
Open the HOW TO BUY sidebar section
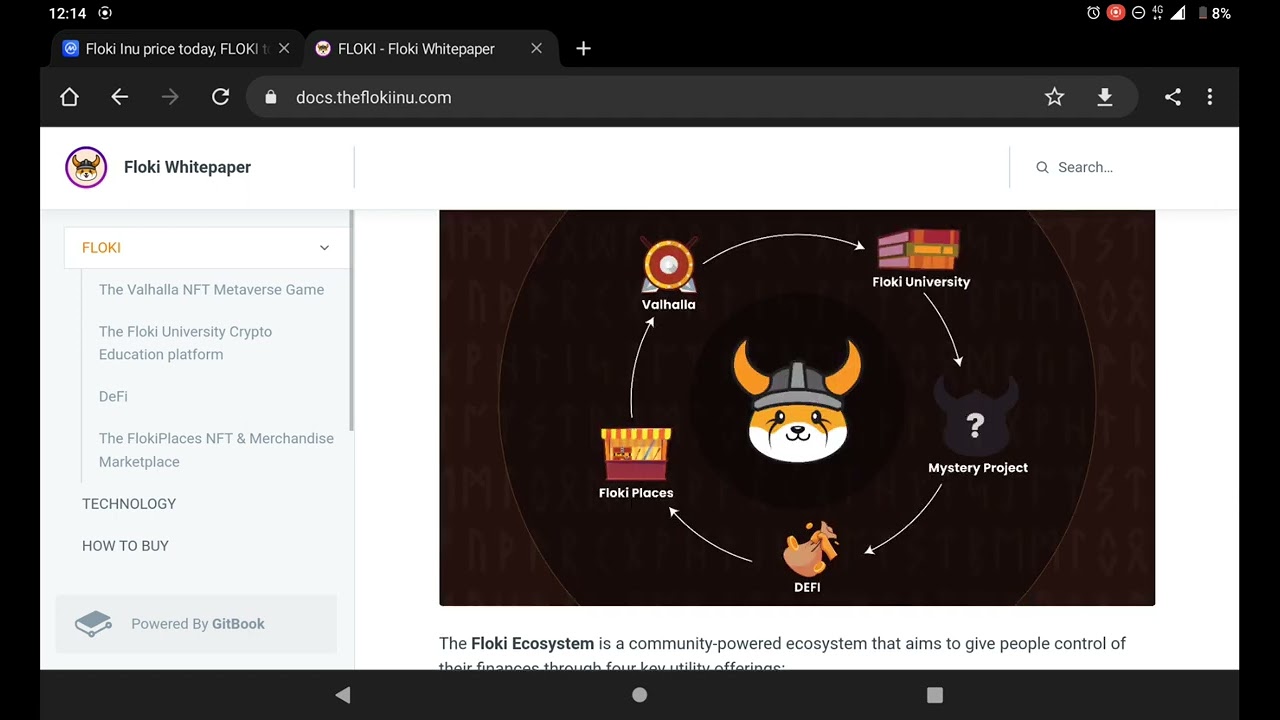pos(125,545)
